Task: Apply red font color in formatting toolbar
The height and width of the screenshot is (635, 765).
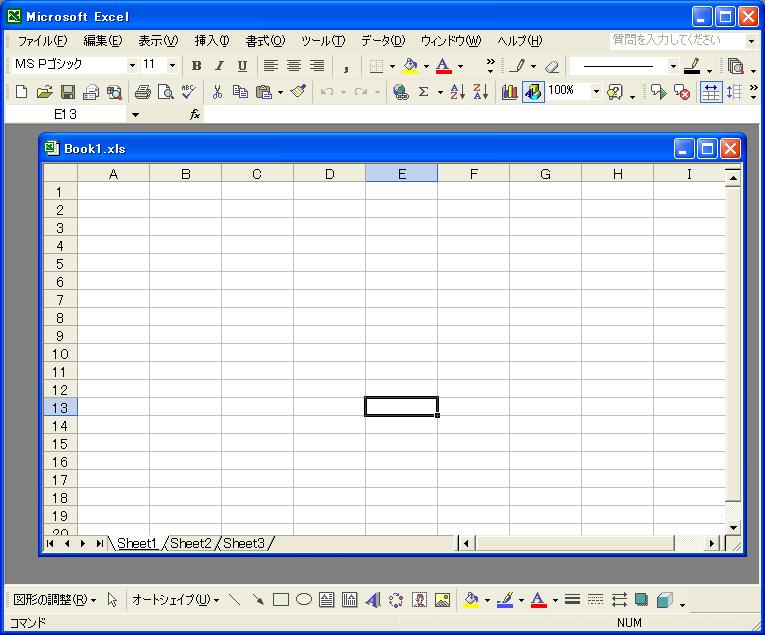Action: 443,66
